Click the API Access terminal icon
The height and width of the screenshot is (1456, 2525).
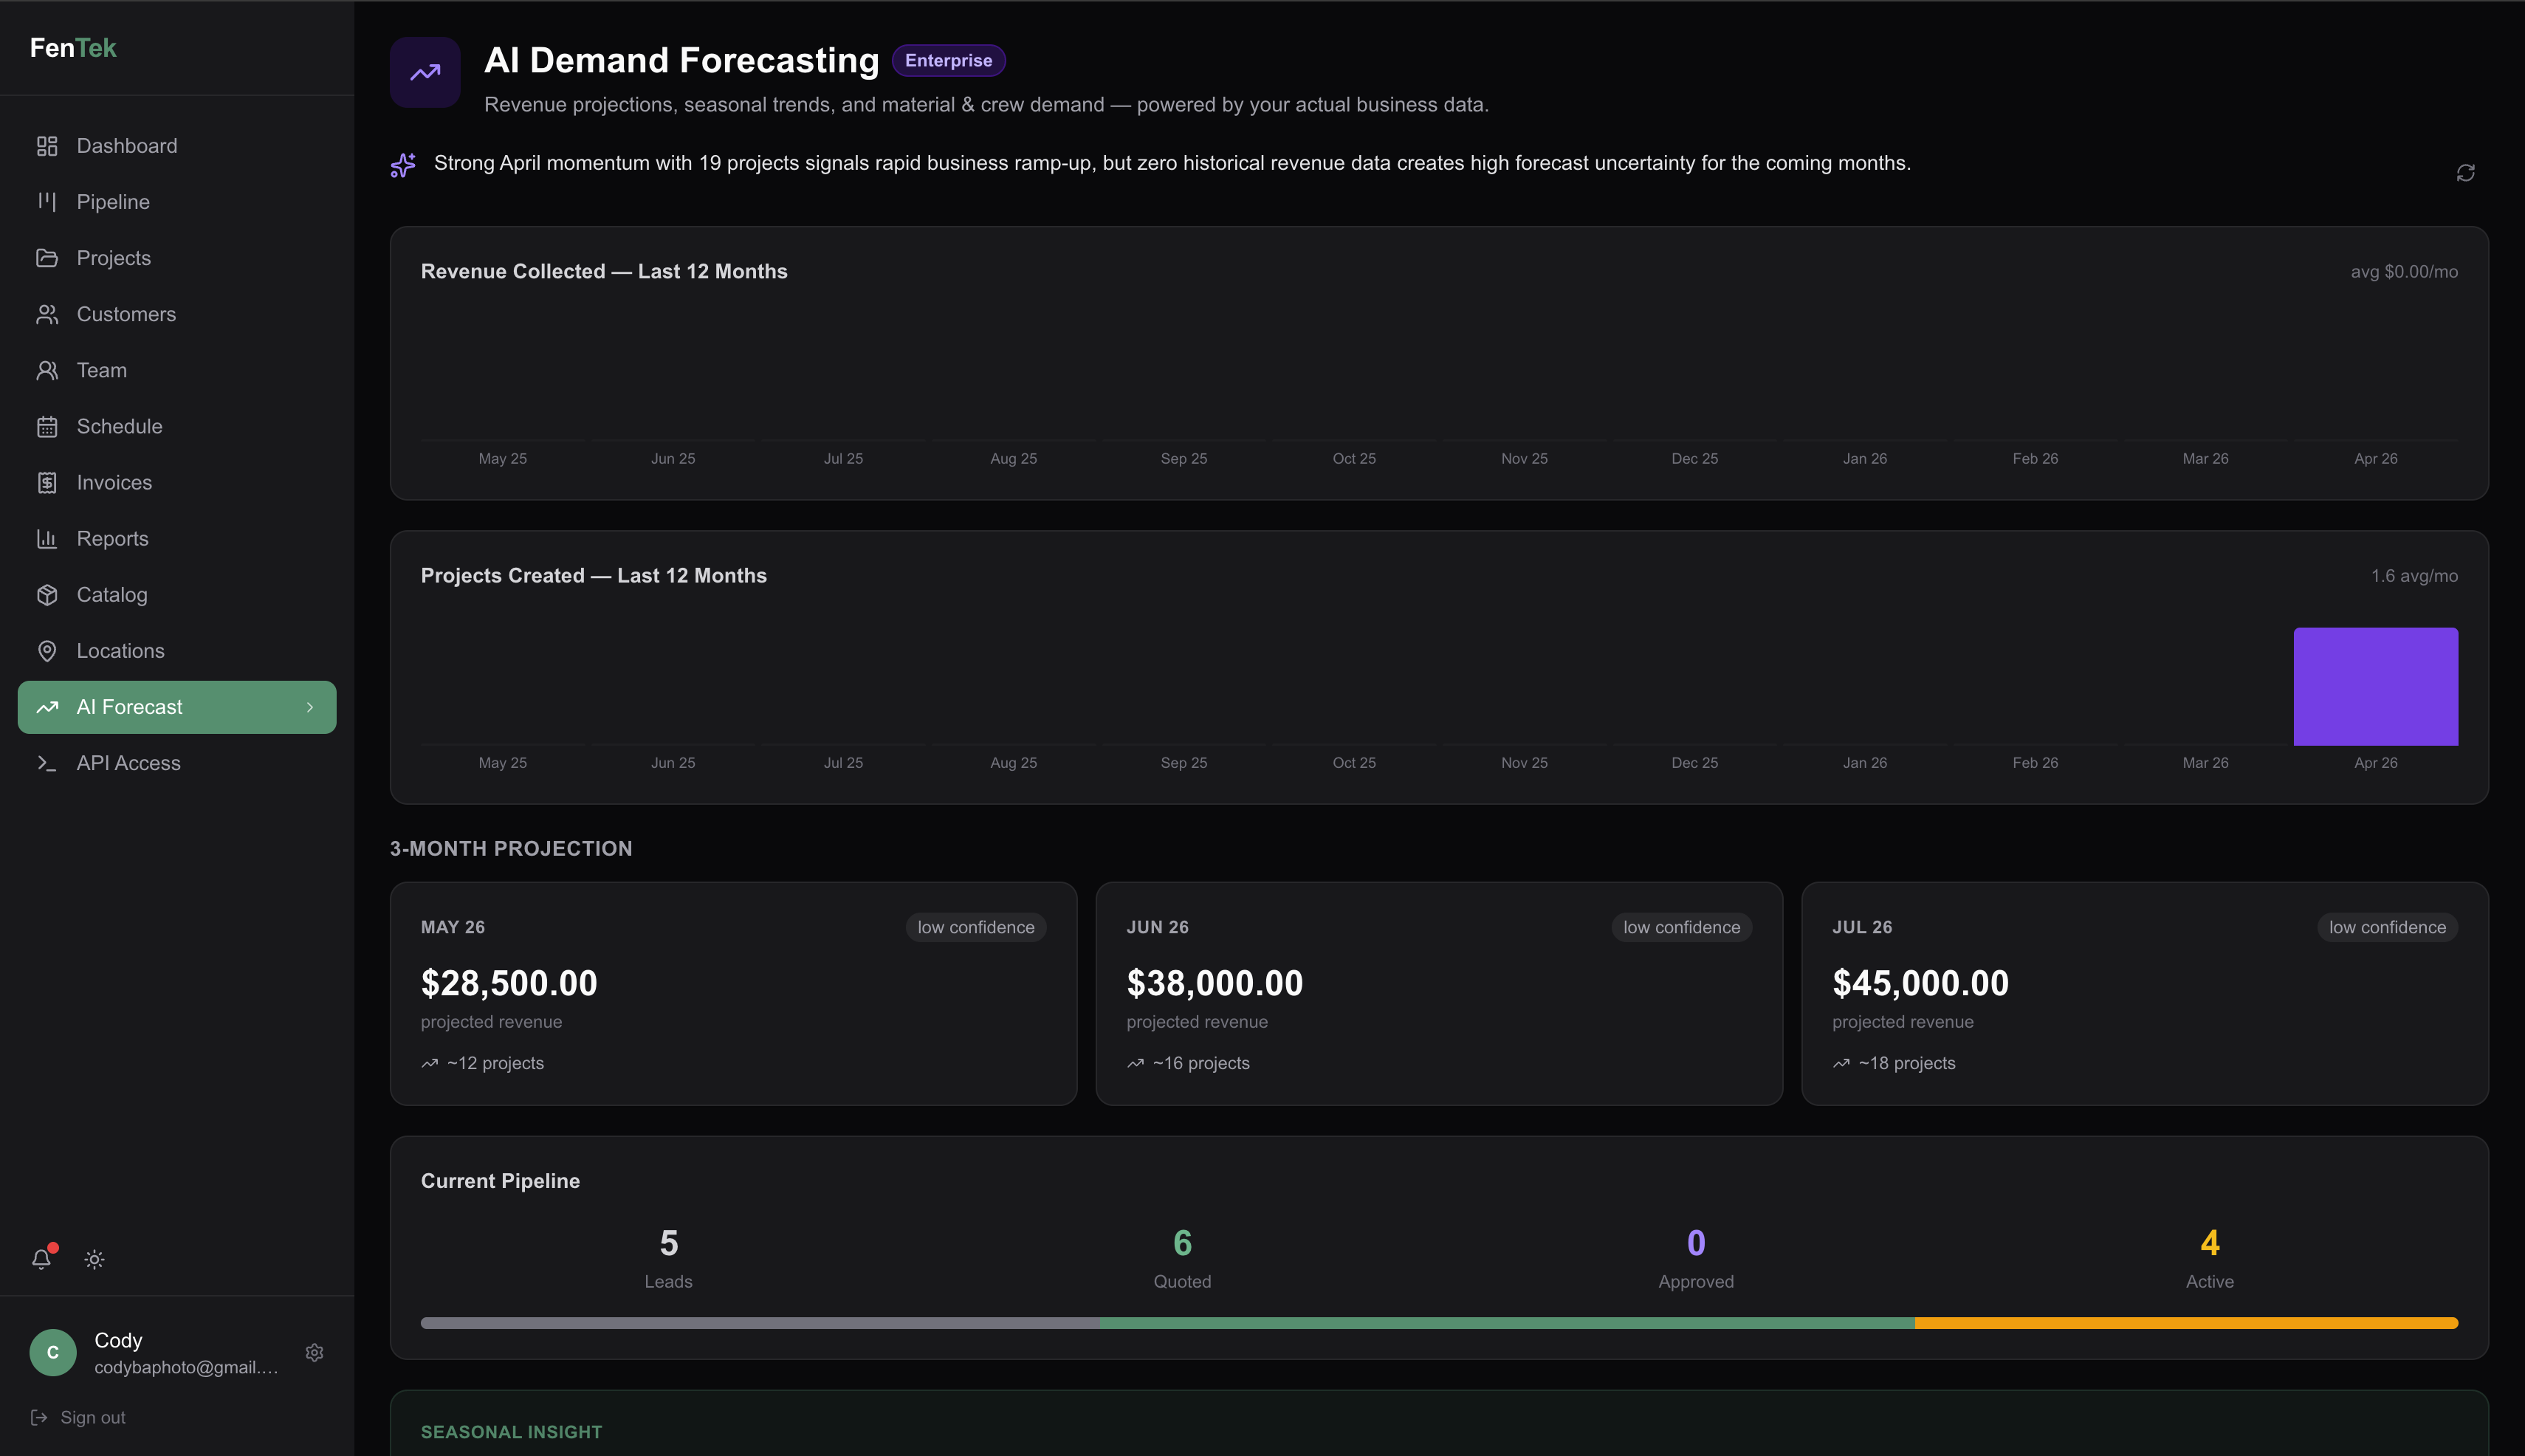click(x=47, y=763)
